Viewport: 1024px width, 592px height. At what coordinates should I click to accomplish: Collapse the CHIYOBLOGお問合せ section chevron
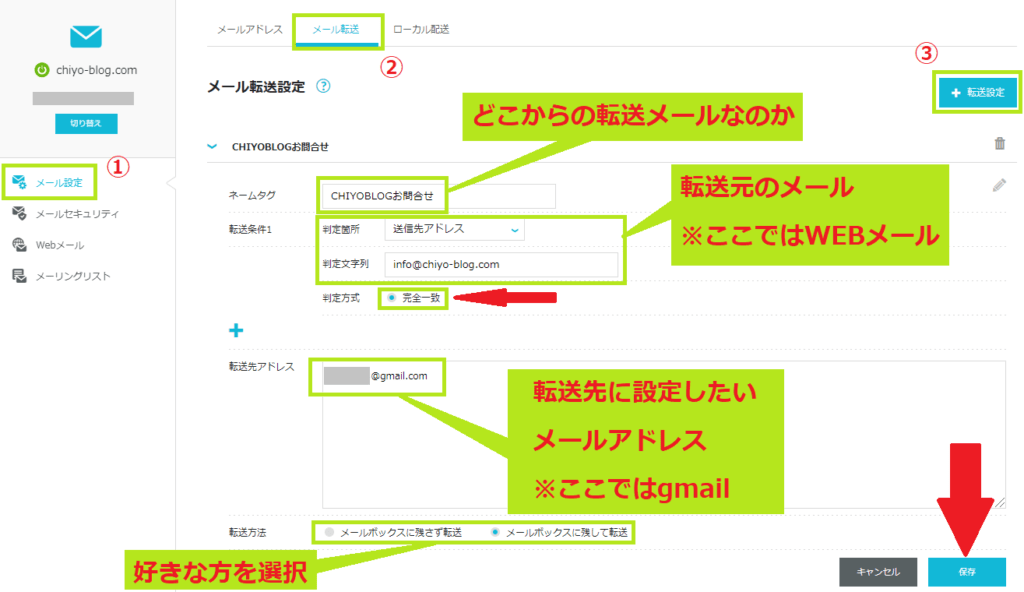[x=211, y=145]
